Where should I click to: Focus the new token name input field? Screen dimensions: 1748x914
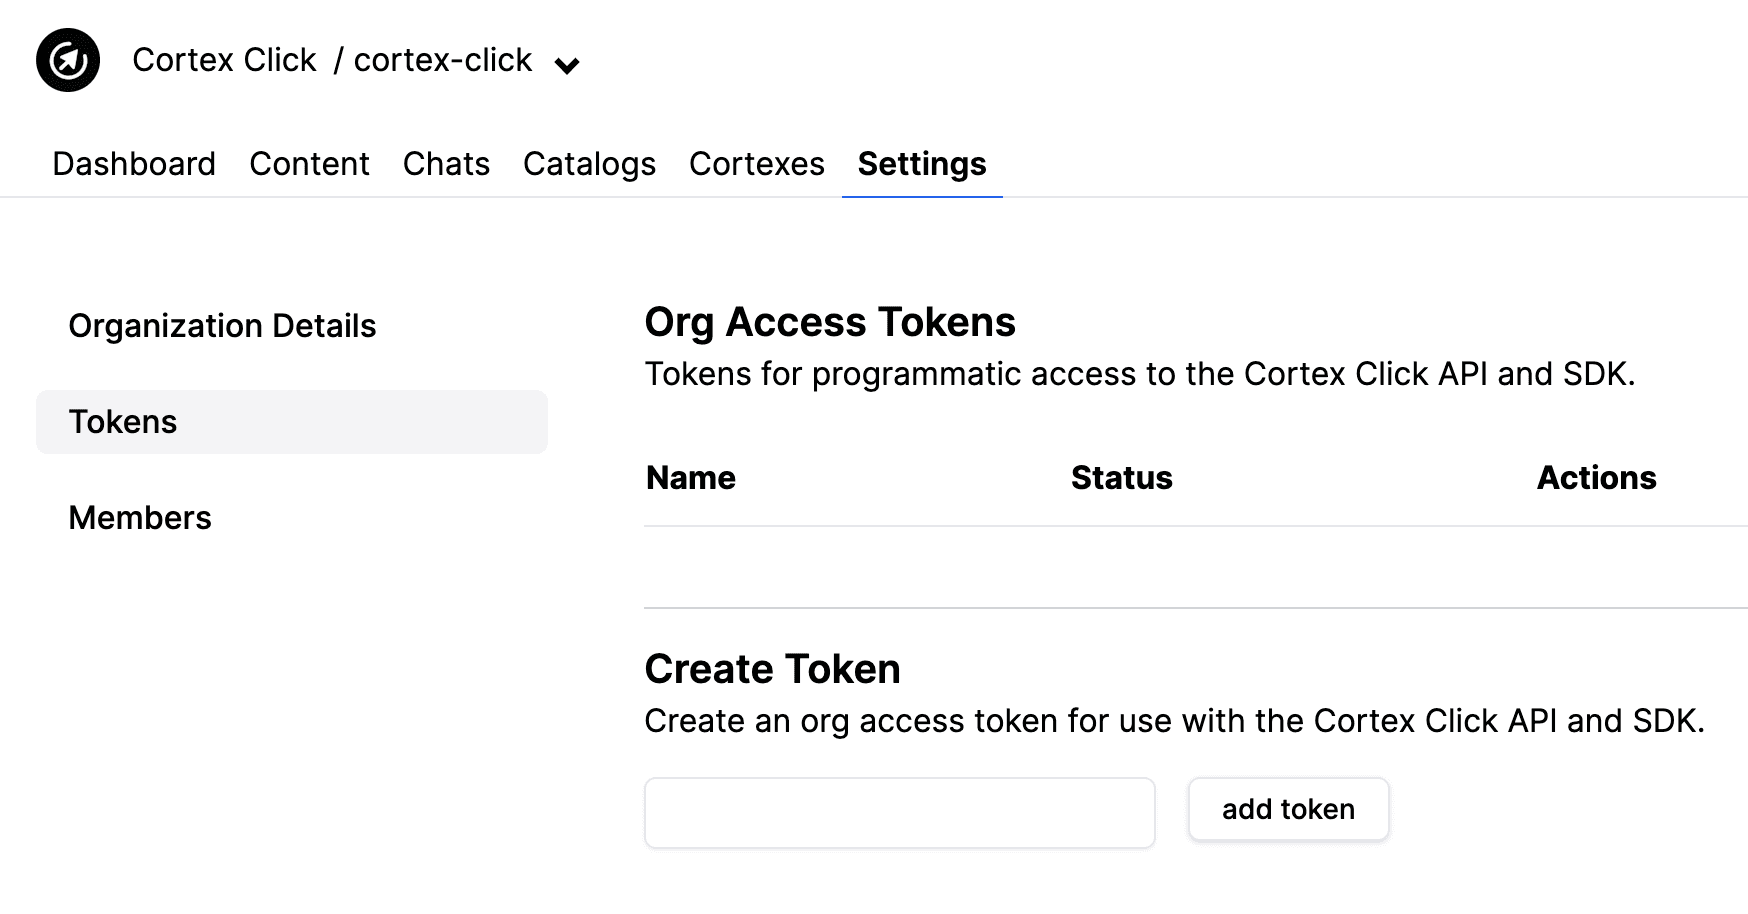click(x=900, y=813)
